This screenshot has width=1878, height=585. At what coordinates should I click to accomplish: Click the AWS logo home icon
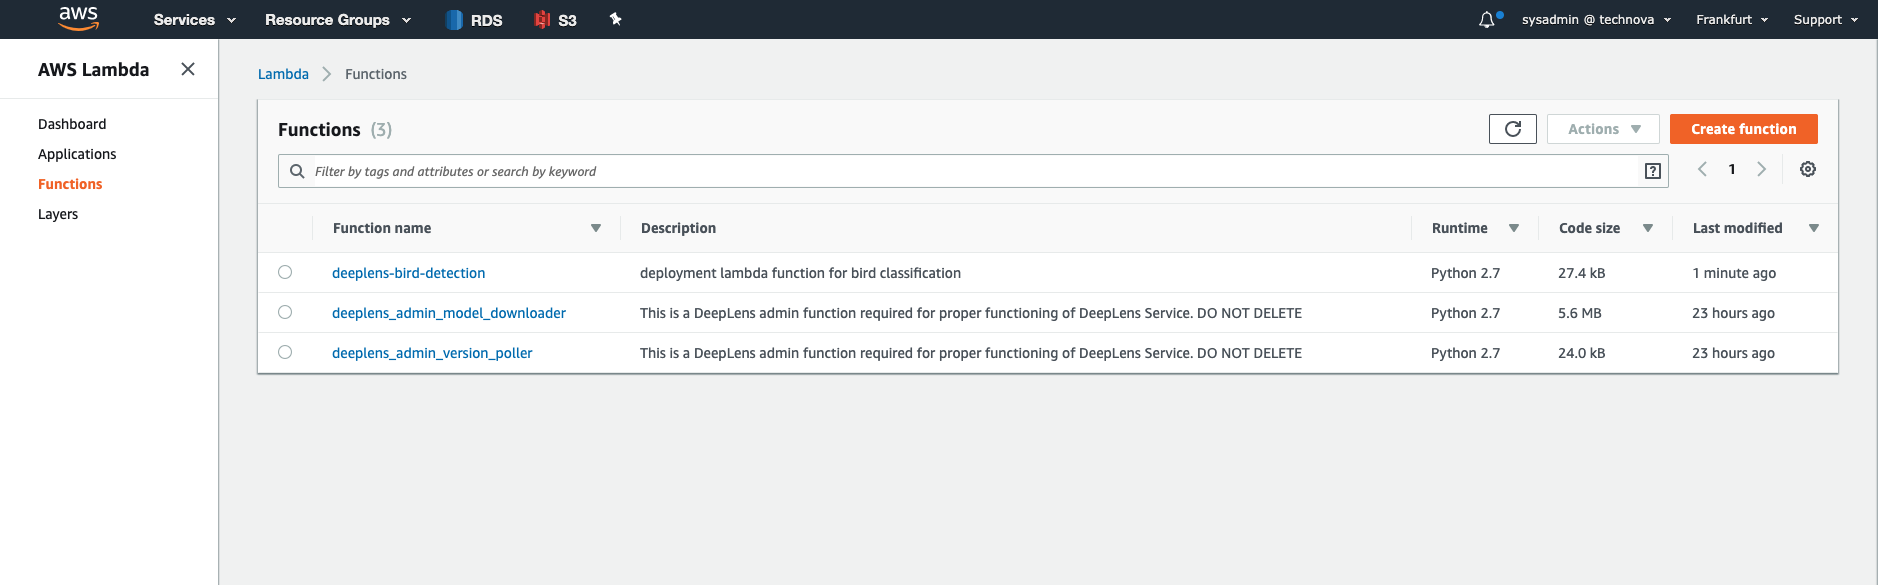click(x=78, y=18)
